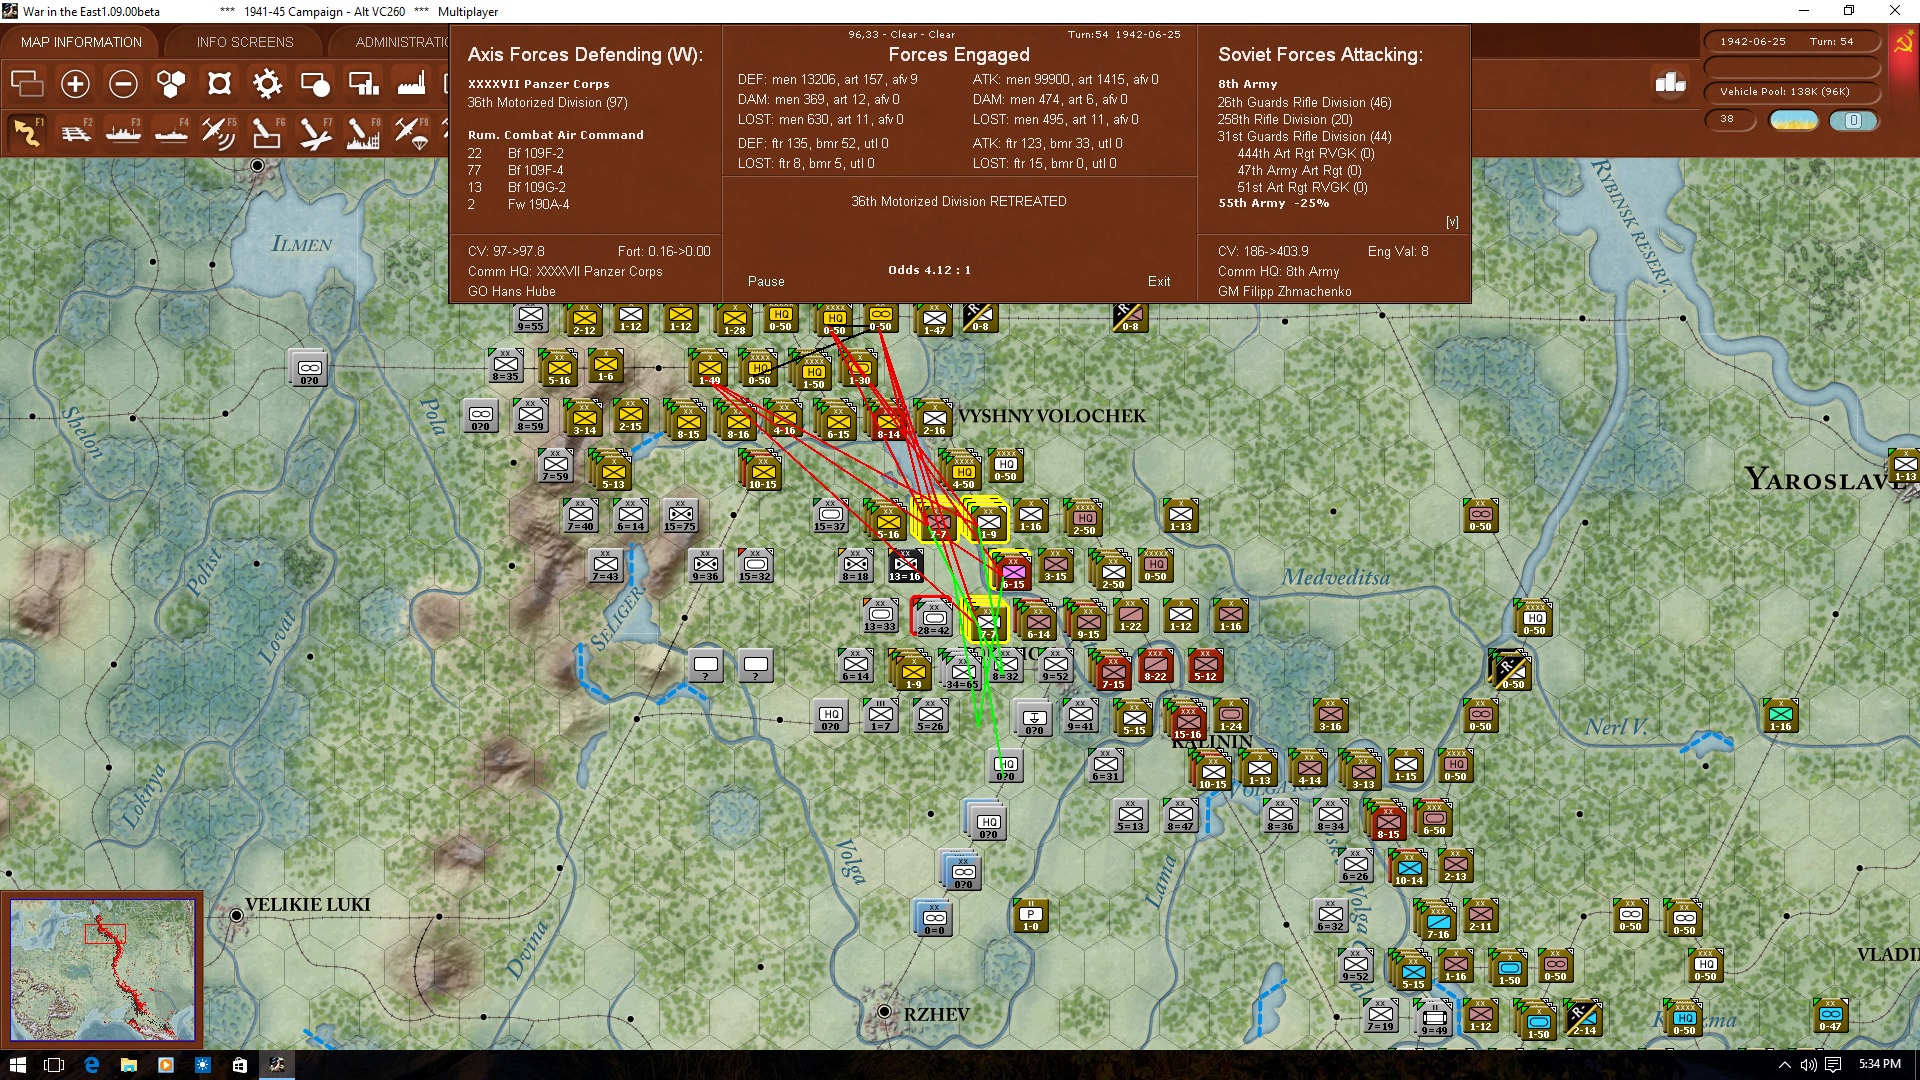Select the 6=31 infantry counter
The image size is (1920, 1080).
tap(1105, 765)
